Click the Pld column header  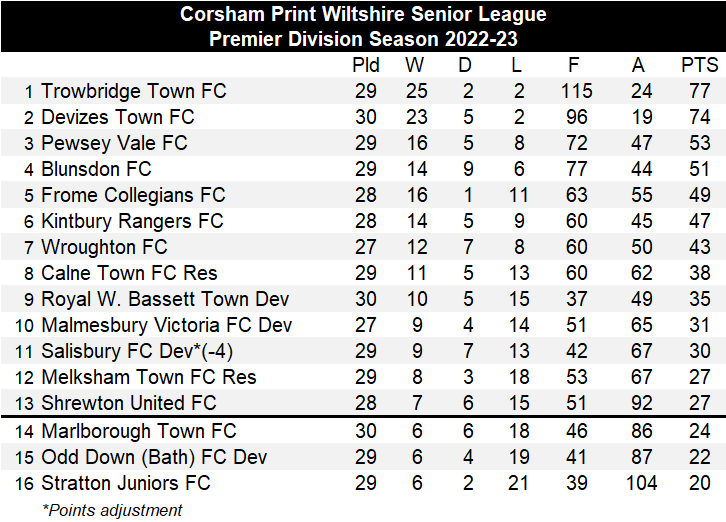[366, 65]
